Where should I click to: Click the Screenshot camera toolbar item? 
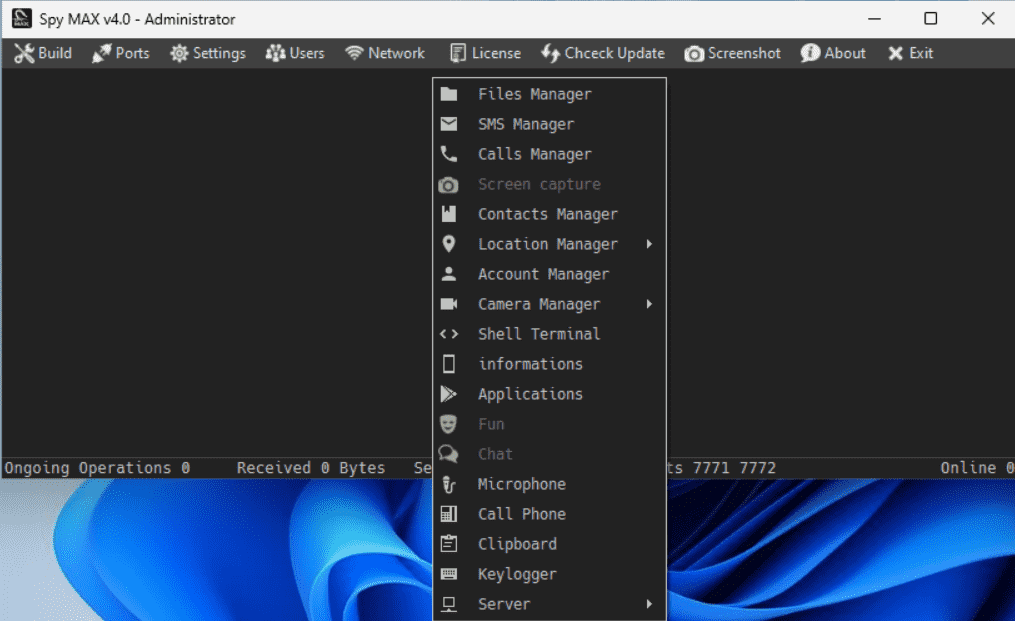733,53
